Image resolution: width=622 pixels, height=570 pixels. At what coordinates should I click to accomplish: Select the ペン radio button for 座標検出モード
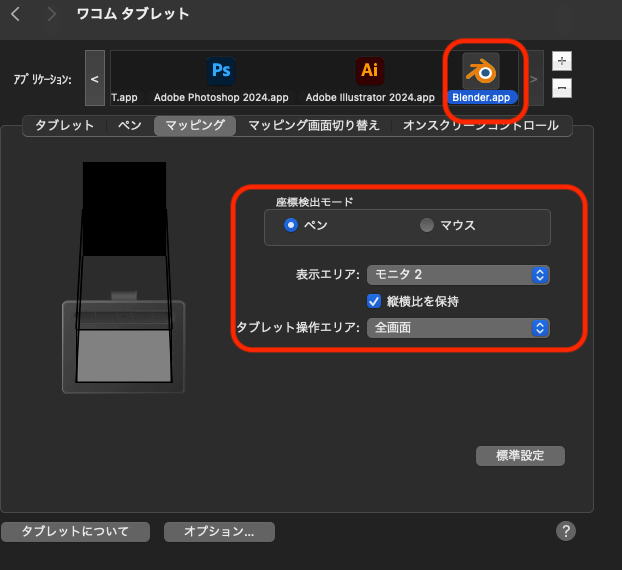click(291, 225)
